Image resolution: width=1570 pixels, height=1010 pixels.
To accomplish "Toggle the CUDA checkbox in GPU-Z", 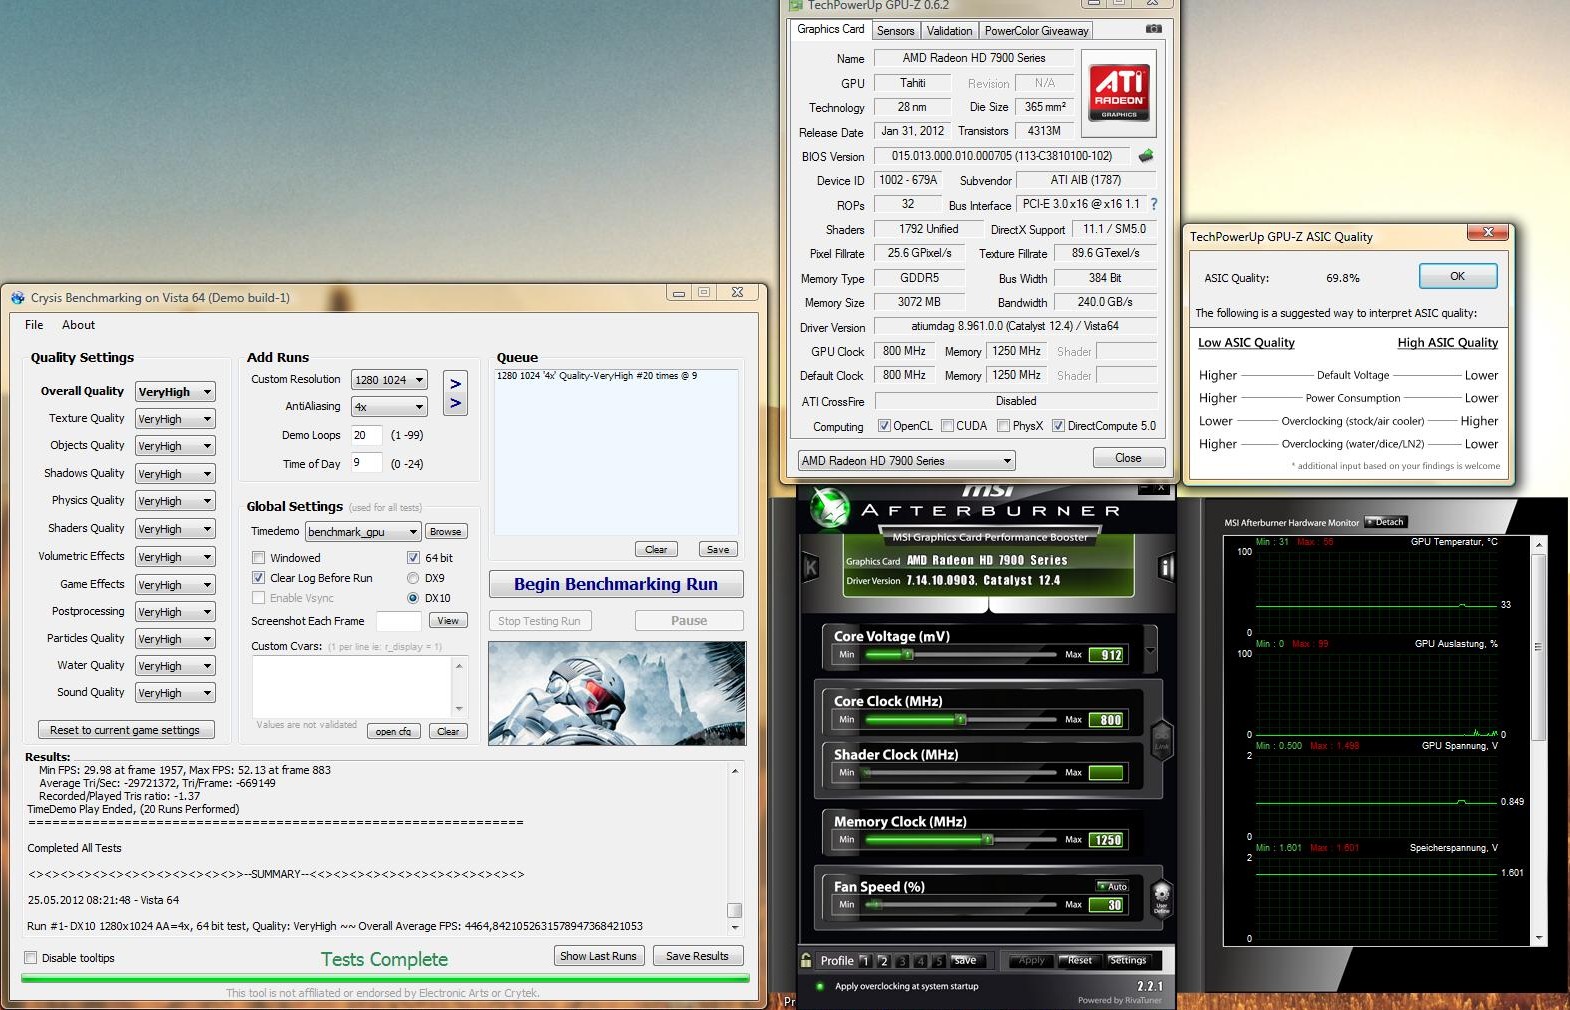I will 947,426.
